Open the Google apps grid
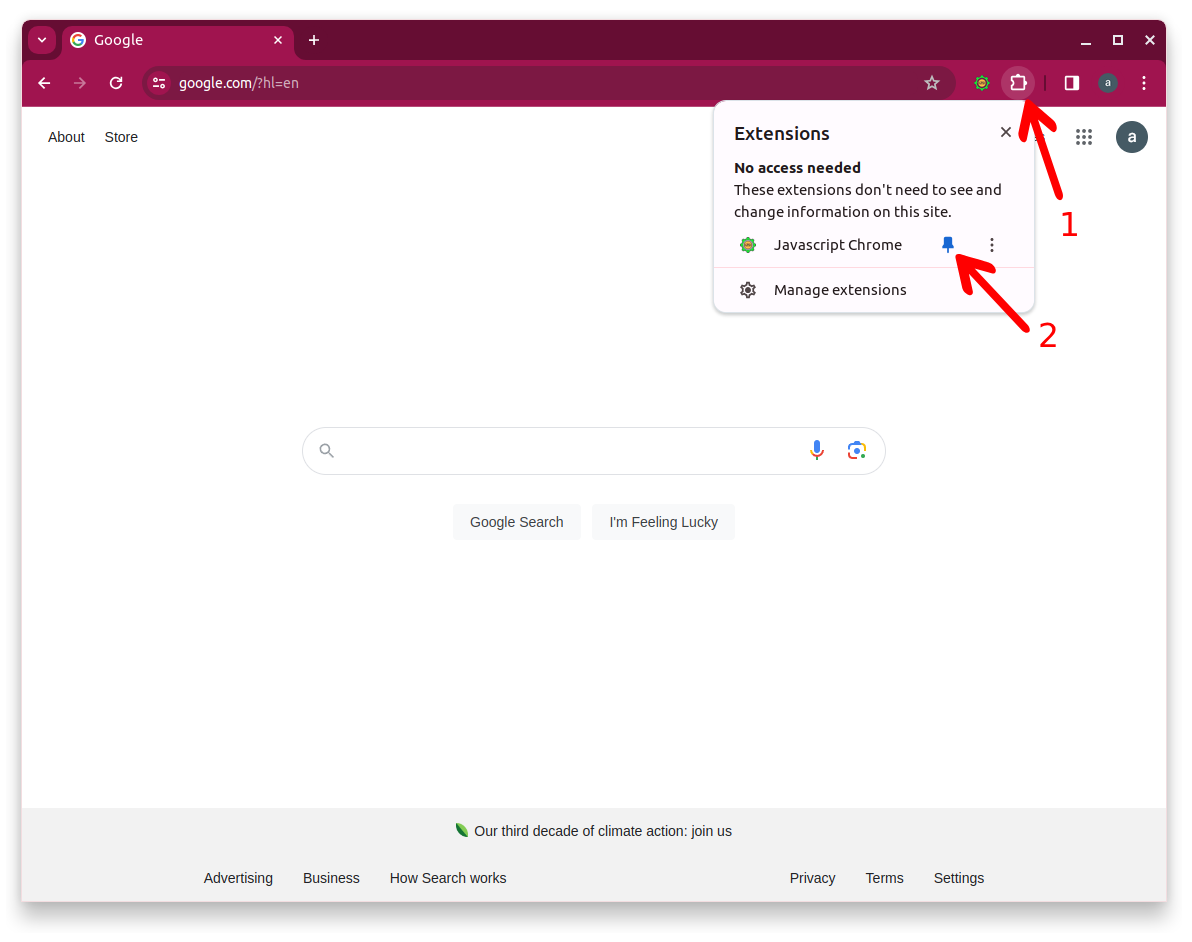This screenshot has height=942, width=1192. tap(1083, 137)
